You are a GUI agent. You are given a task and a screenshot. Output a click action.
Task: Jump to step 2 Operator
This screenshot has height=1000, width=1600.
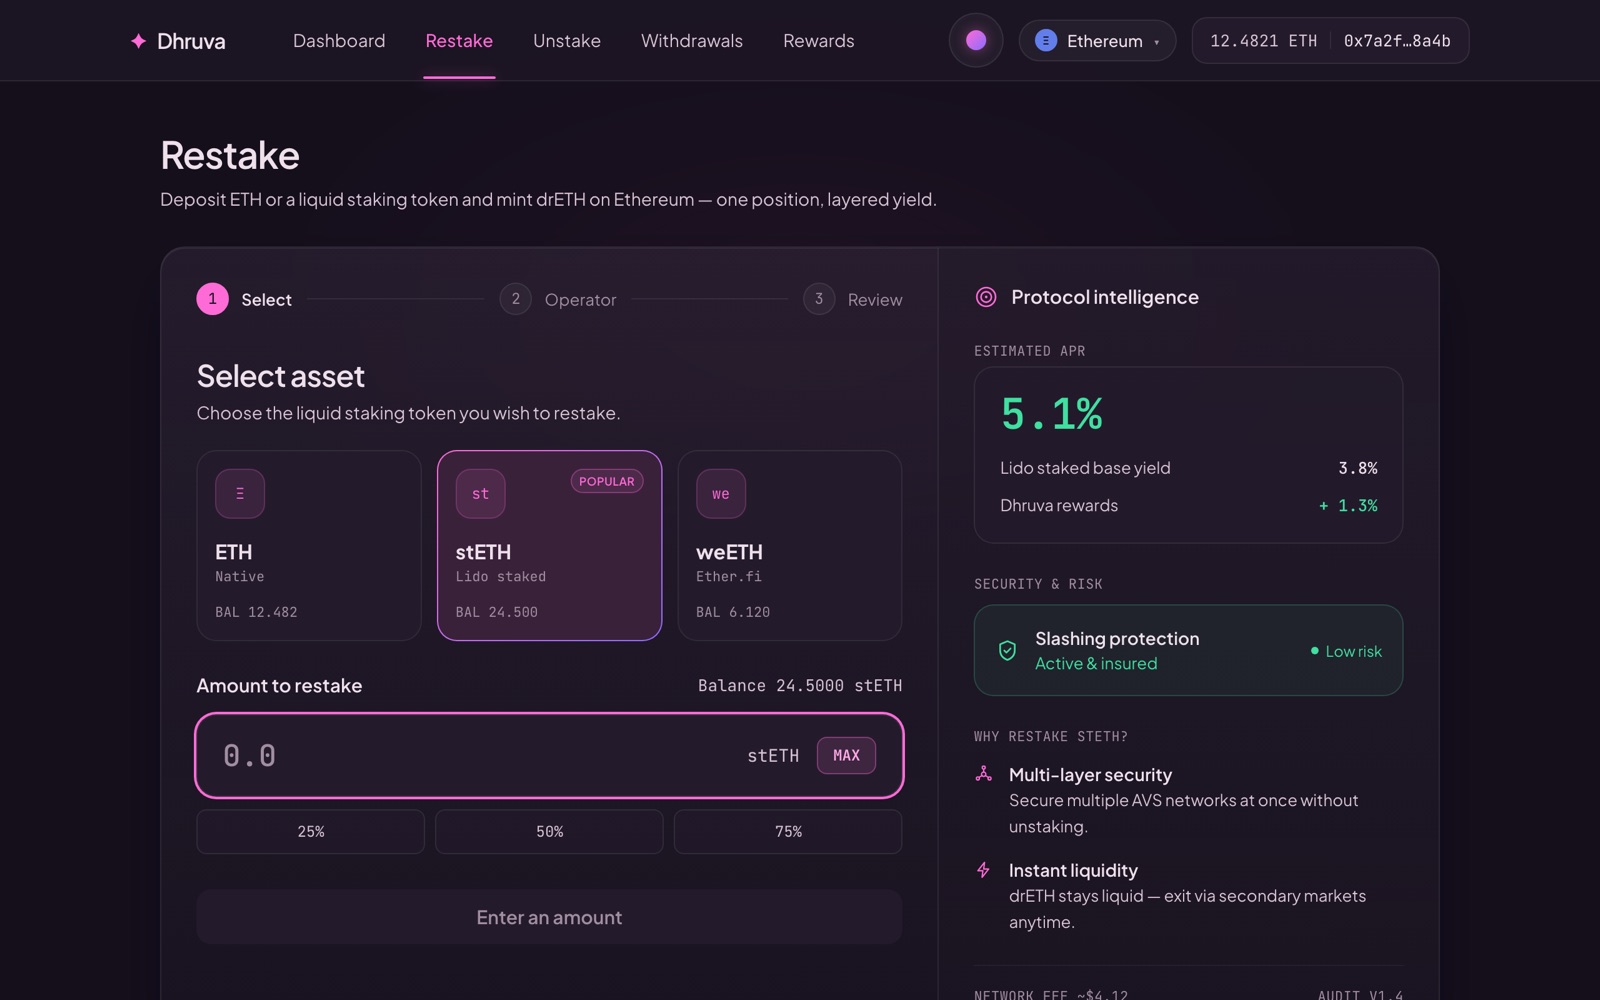558,299
